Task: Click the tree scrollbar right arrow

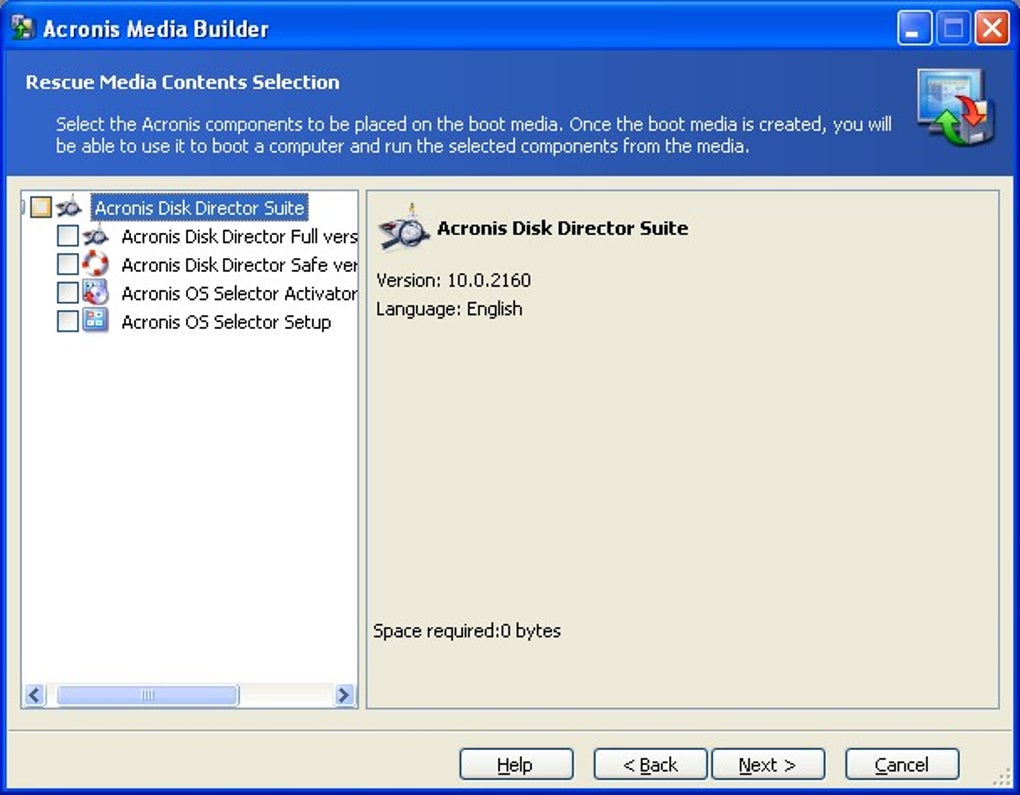Action: pos(344,695)
